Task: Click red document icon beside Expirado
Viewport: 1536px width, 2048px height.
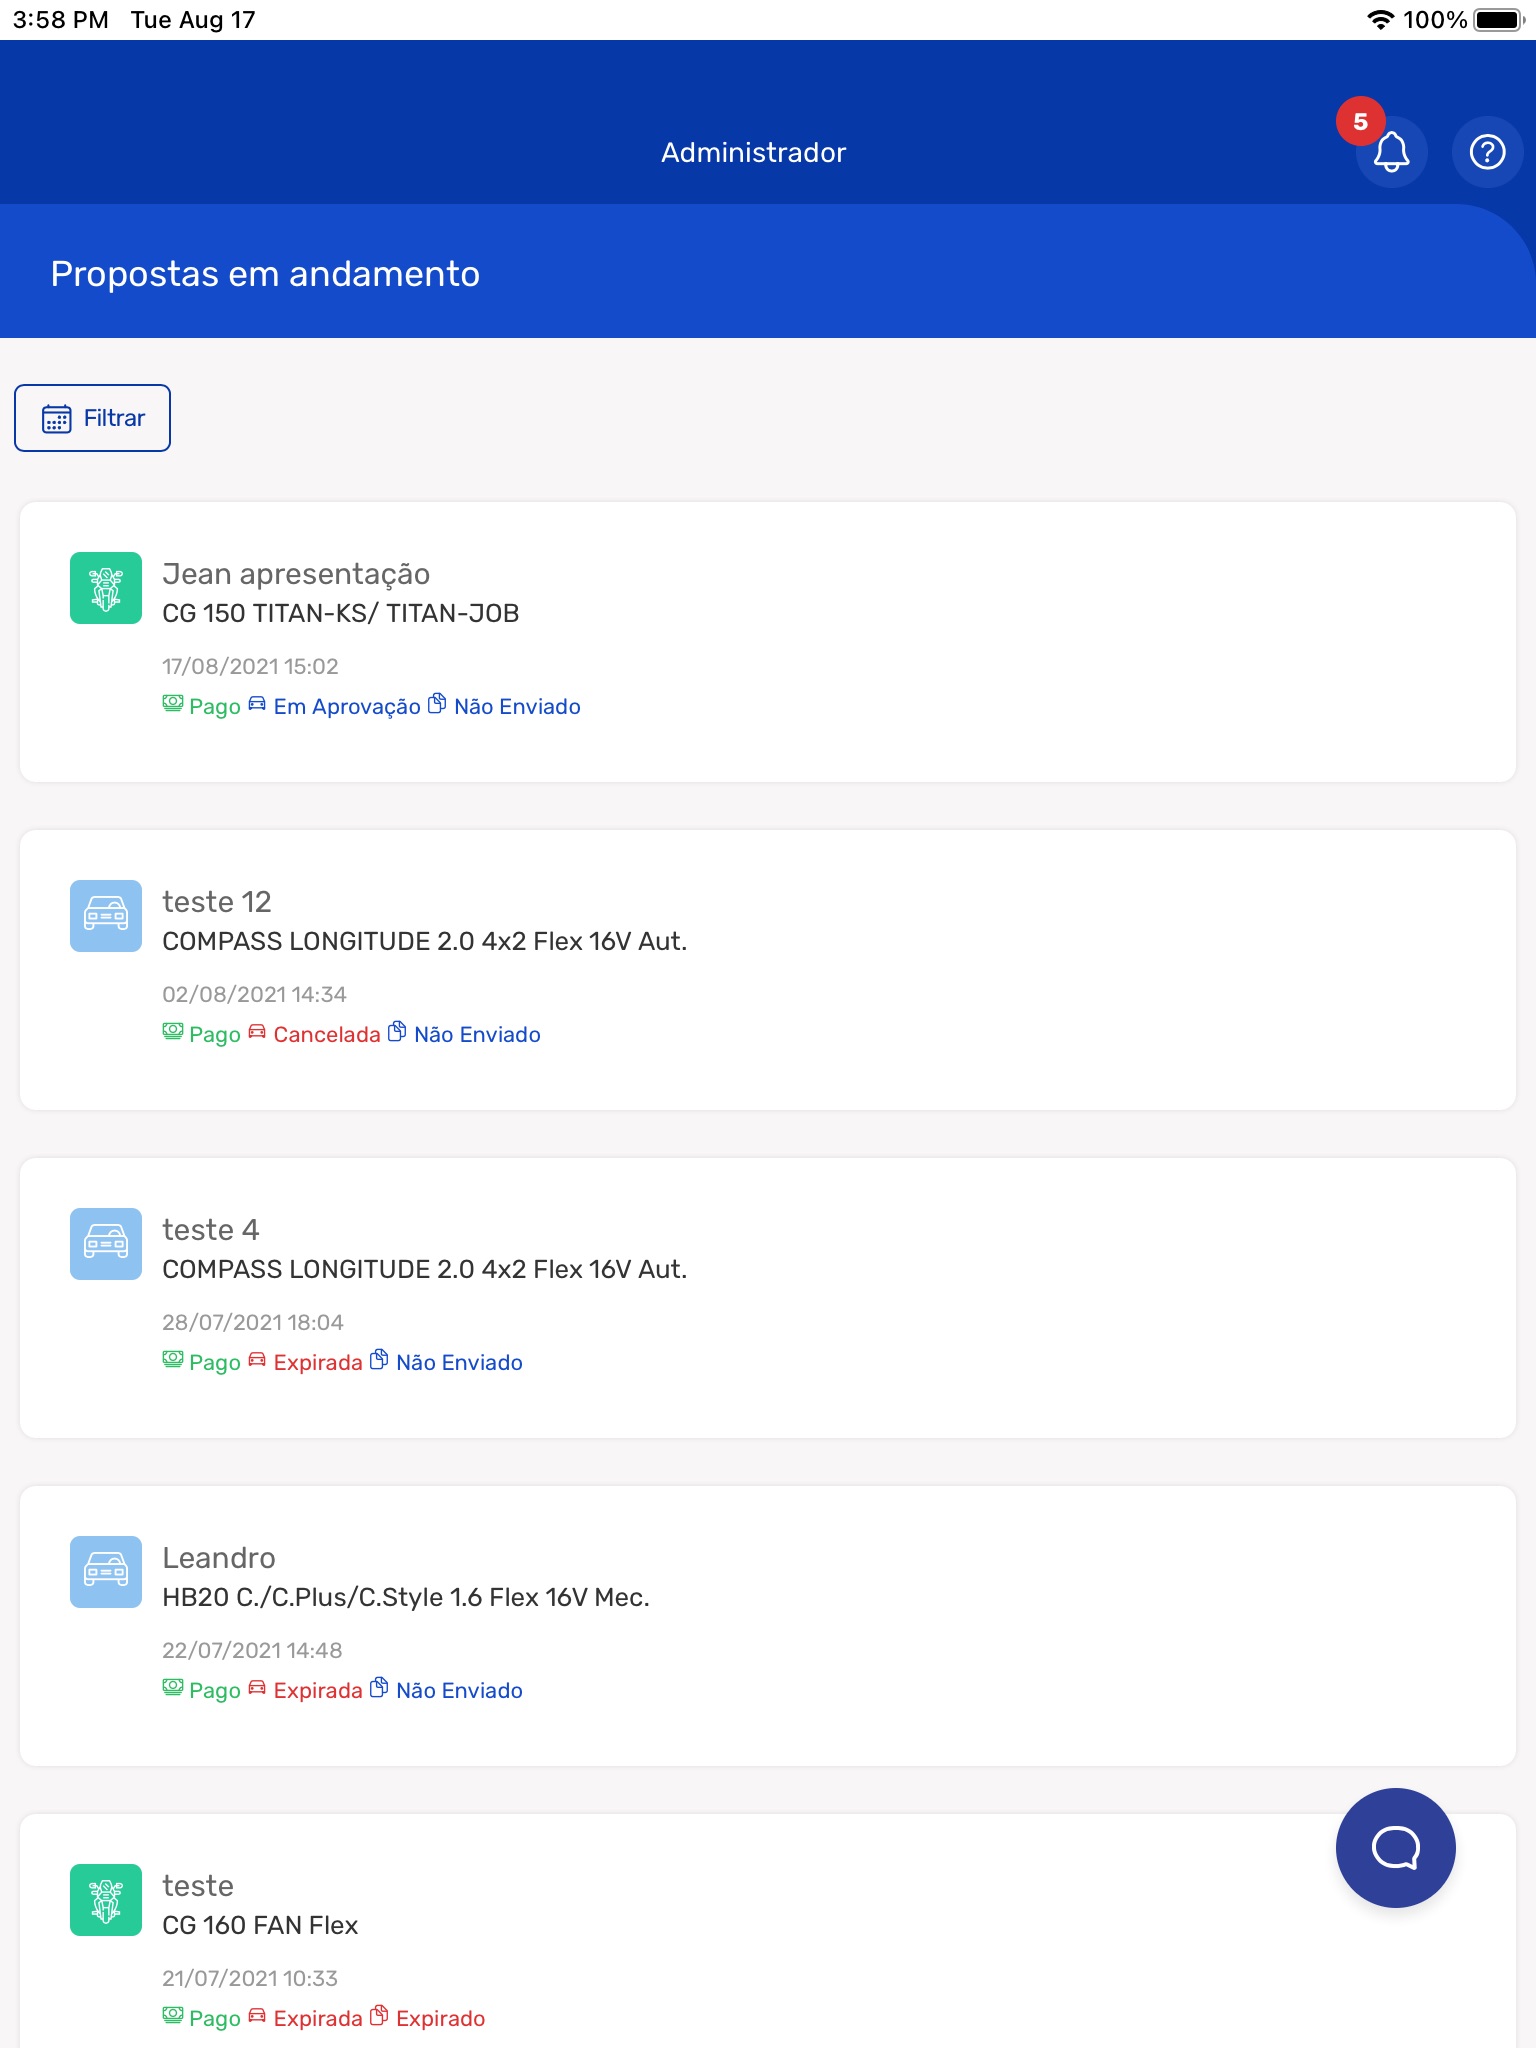Action: pyautogui.click(x=379, y=2016)
